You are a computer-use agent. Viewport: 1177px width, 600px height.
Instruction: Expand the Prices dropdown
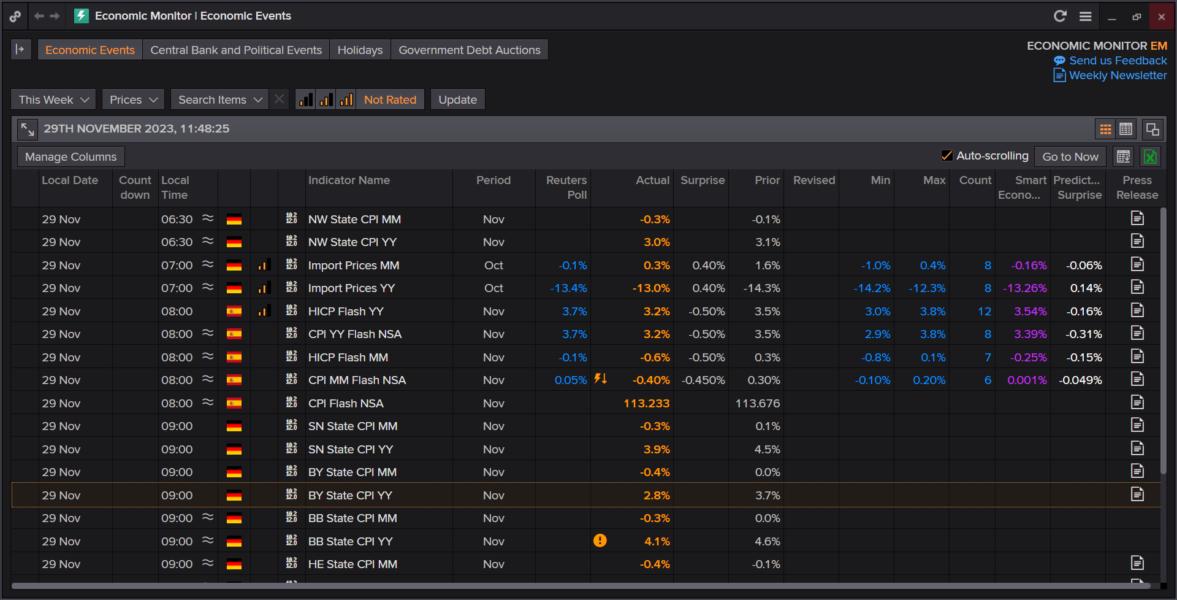133,99
